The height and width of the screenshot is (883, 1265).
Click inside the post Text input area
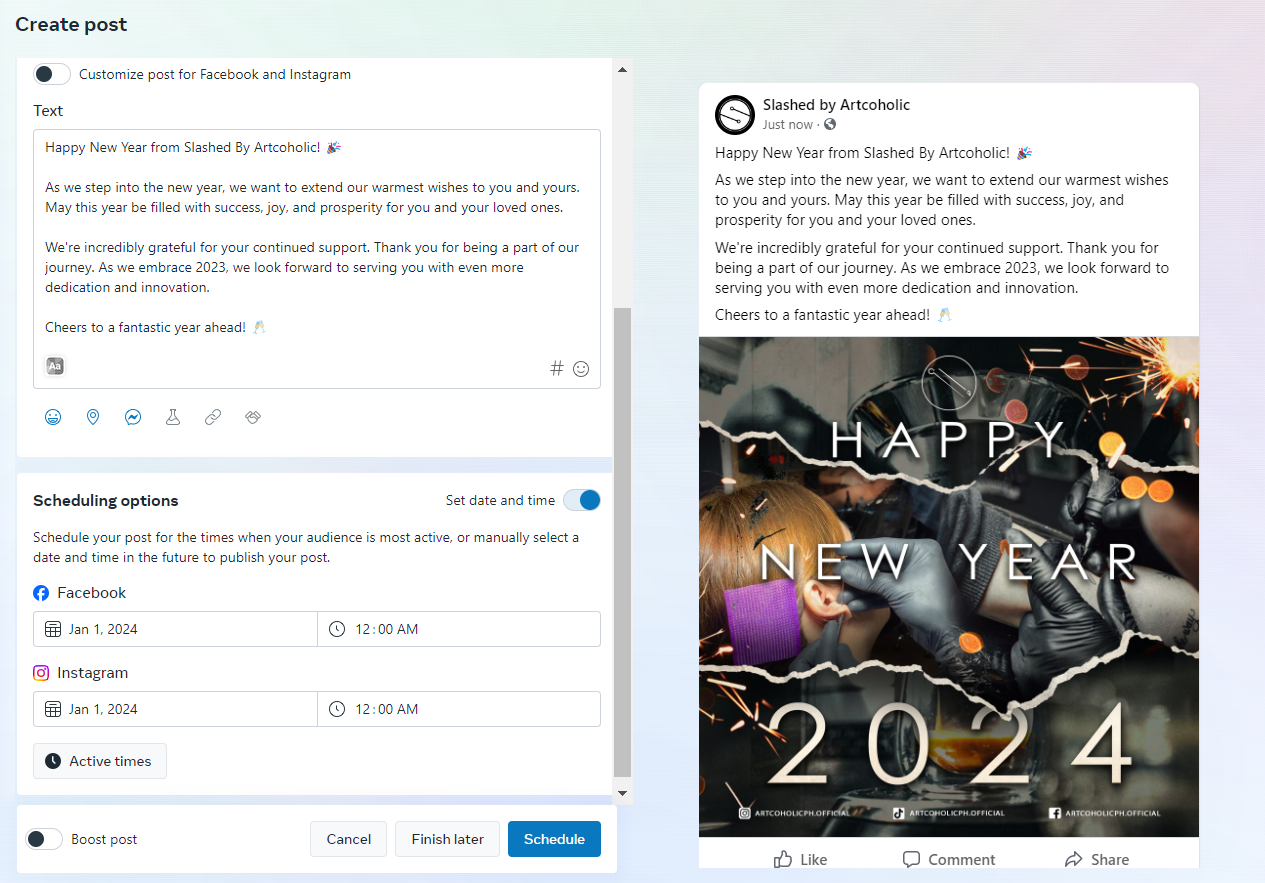click(317, 259)
